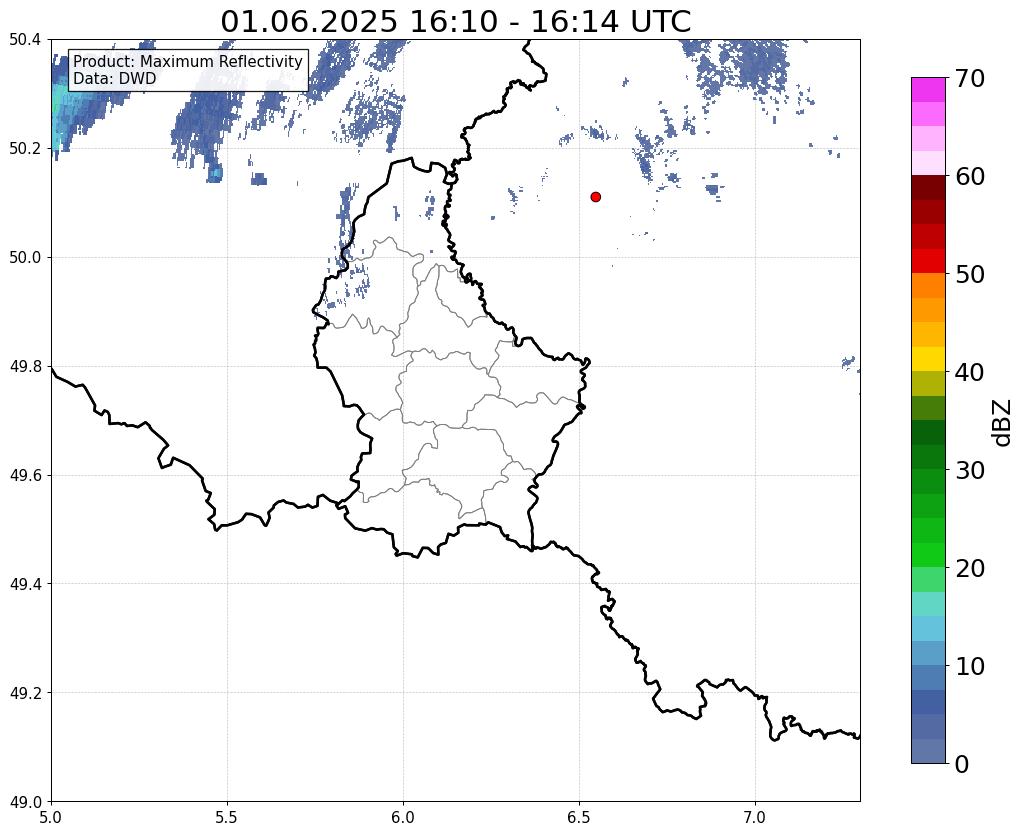
Task: Click the colorbar tick label 20
Action: (970, 568)
